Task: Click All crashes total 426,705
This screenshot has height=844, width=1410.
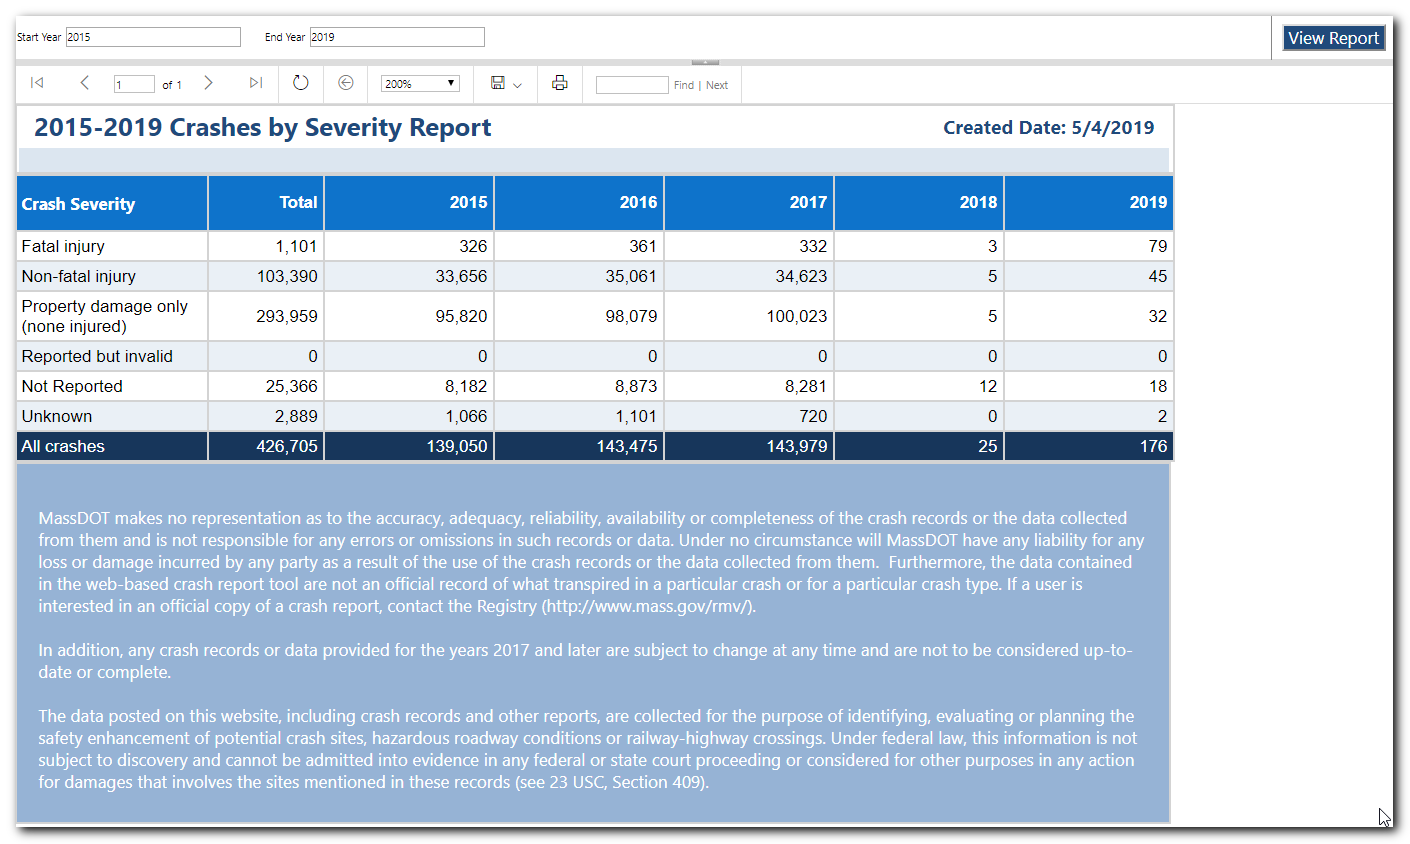Action: click(287, 446)
